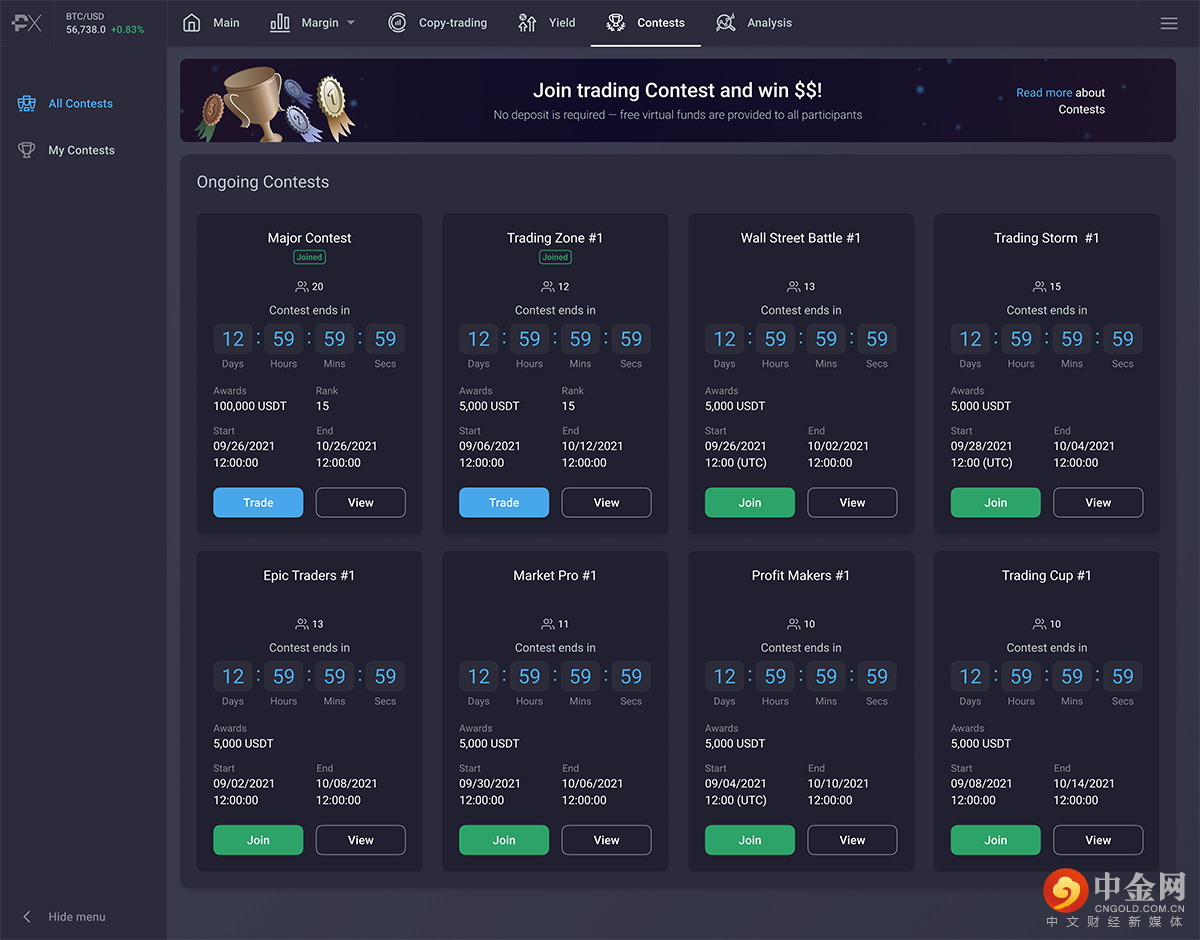Click the BTC/USD price ticker
Screen dimensions: 1200x940
click(105, 23)
